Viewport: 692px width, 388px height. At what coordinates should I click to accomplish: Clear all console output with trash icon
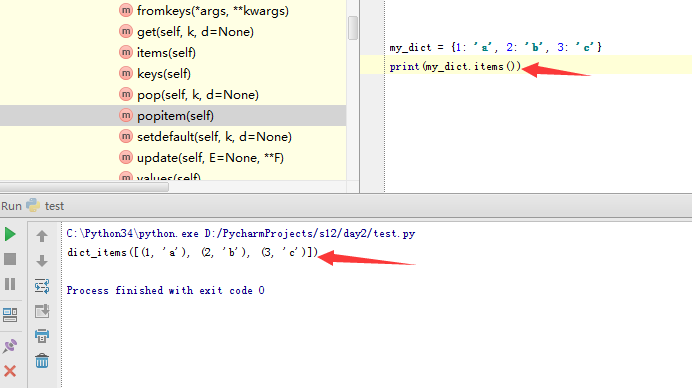[x=42, y=361]
